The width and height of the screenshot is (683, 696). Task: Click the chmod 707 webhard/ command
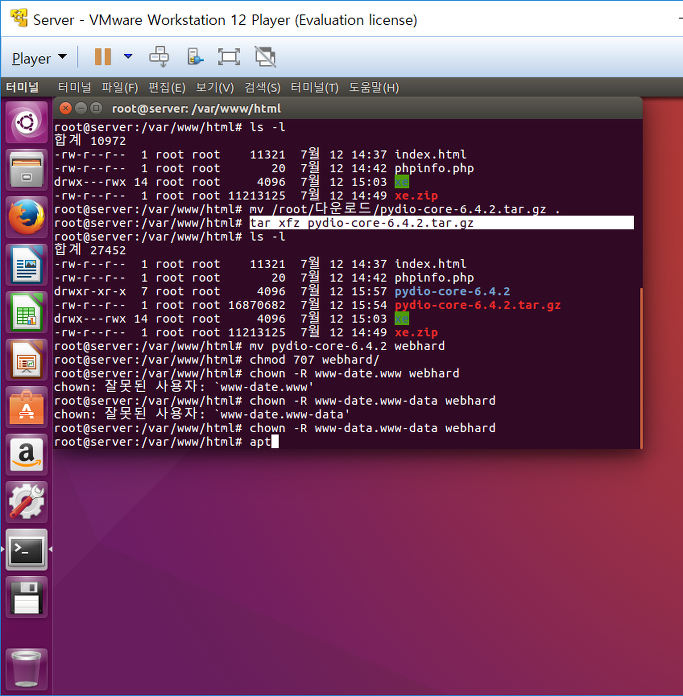tap(314, 360)
